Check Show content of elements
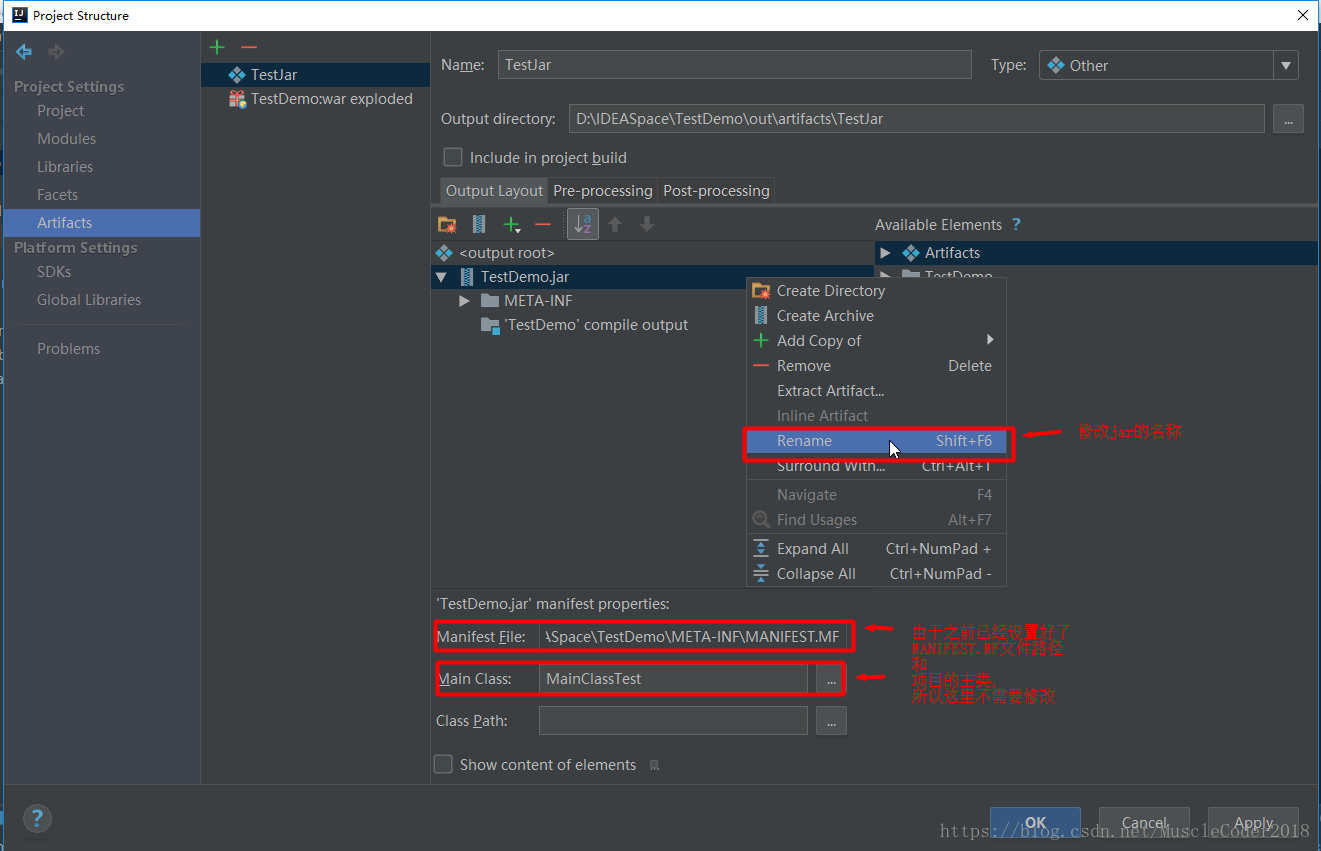 point(443,764)
